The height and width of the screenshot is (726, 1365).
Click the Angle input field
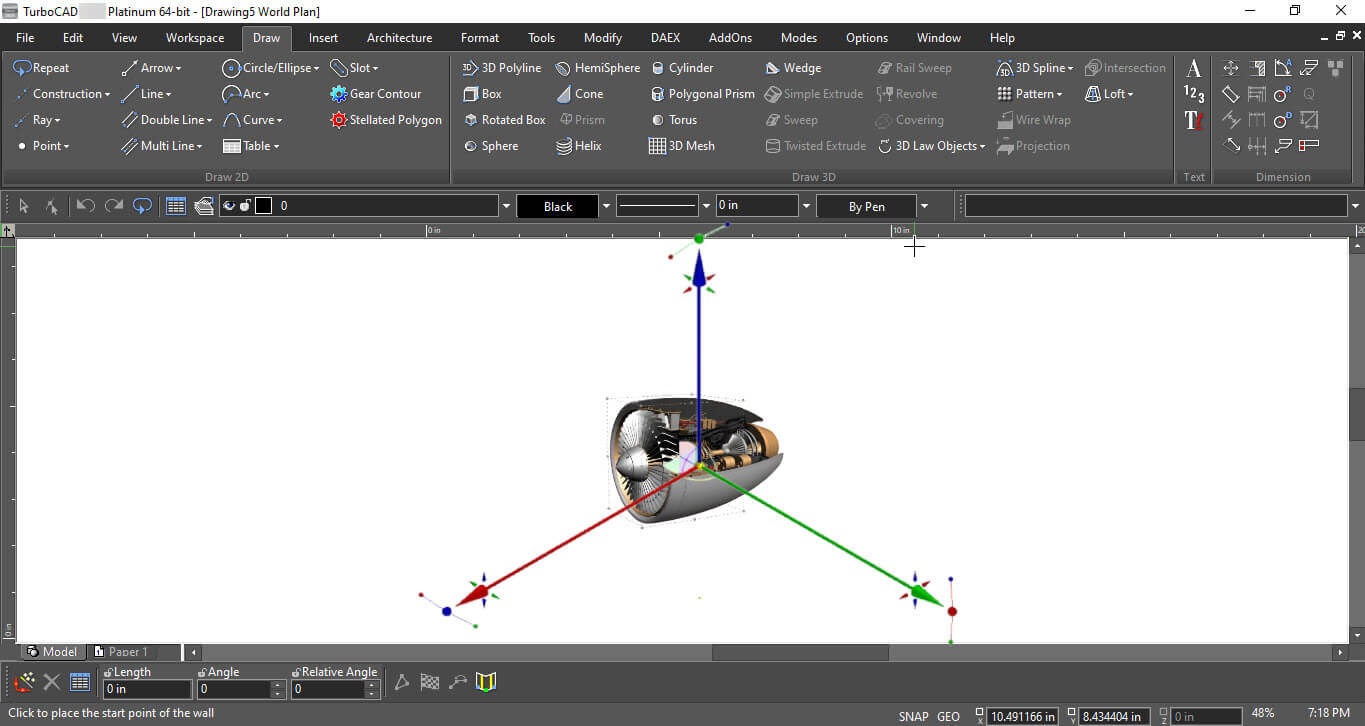[x=233, y=689]
